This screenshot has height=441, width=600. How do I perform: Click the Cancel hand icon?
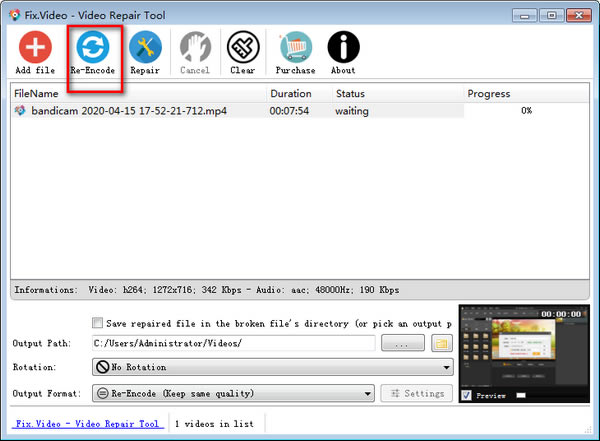click(195, 47)
